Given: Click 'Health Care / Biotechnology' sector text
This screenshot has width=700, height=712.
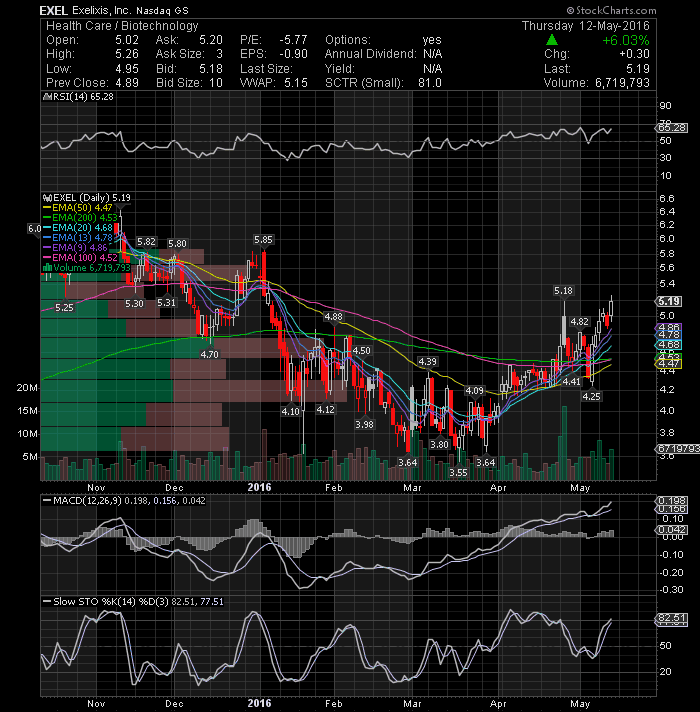Looking at the screenshot, I should pos(122,26).
